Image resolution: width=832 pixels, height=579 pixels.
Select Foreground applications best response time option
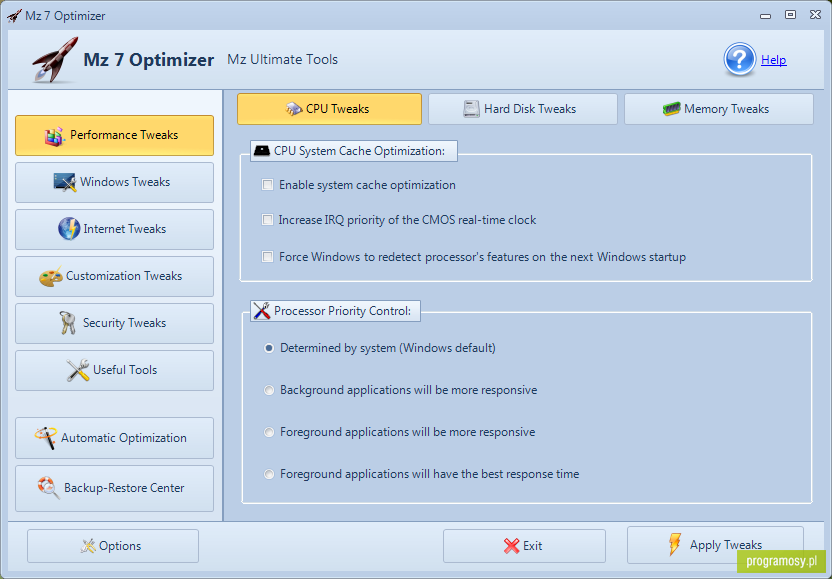pyautogui.click(x=269, y=474)
